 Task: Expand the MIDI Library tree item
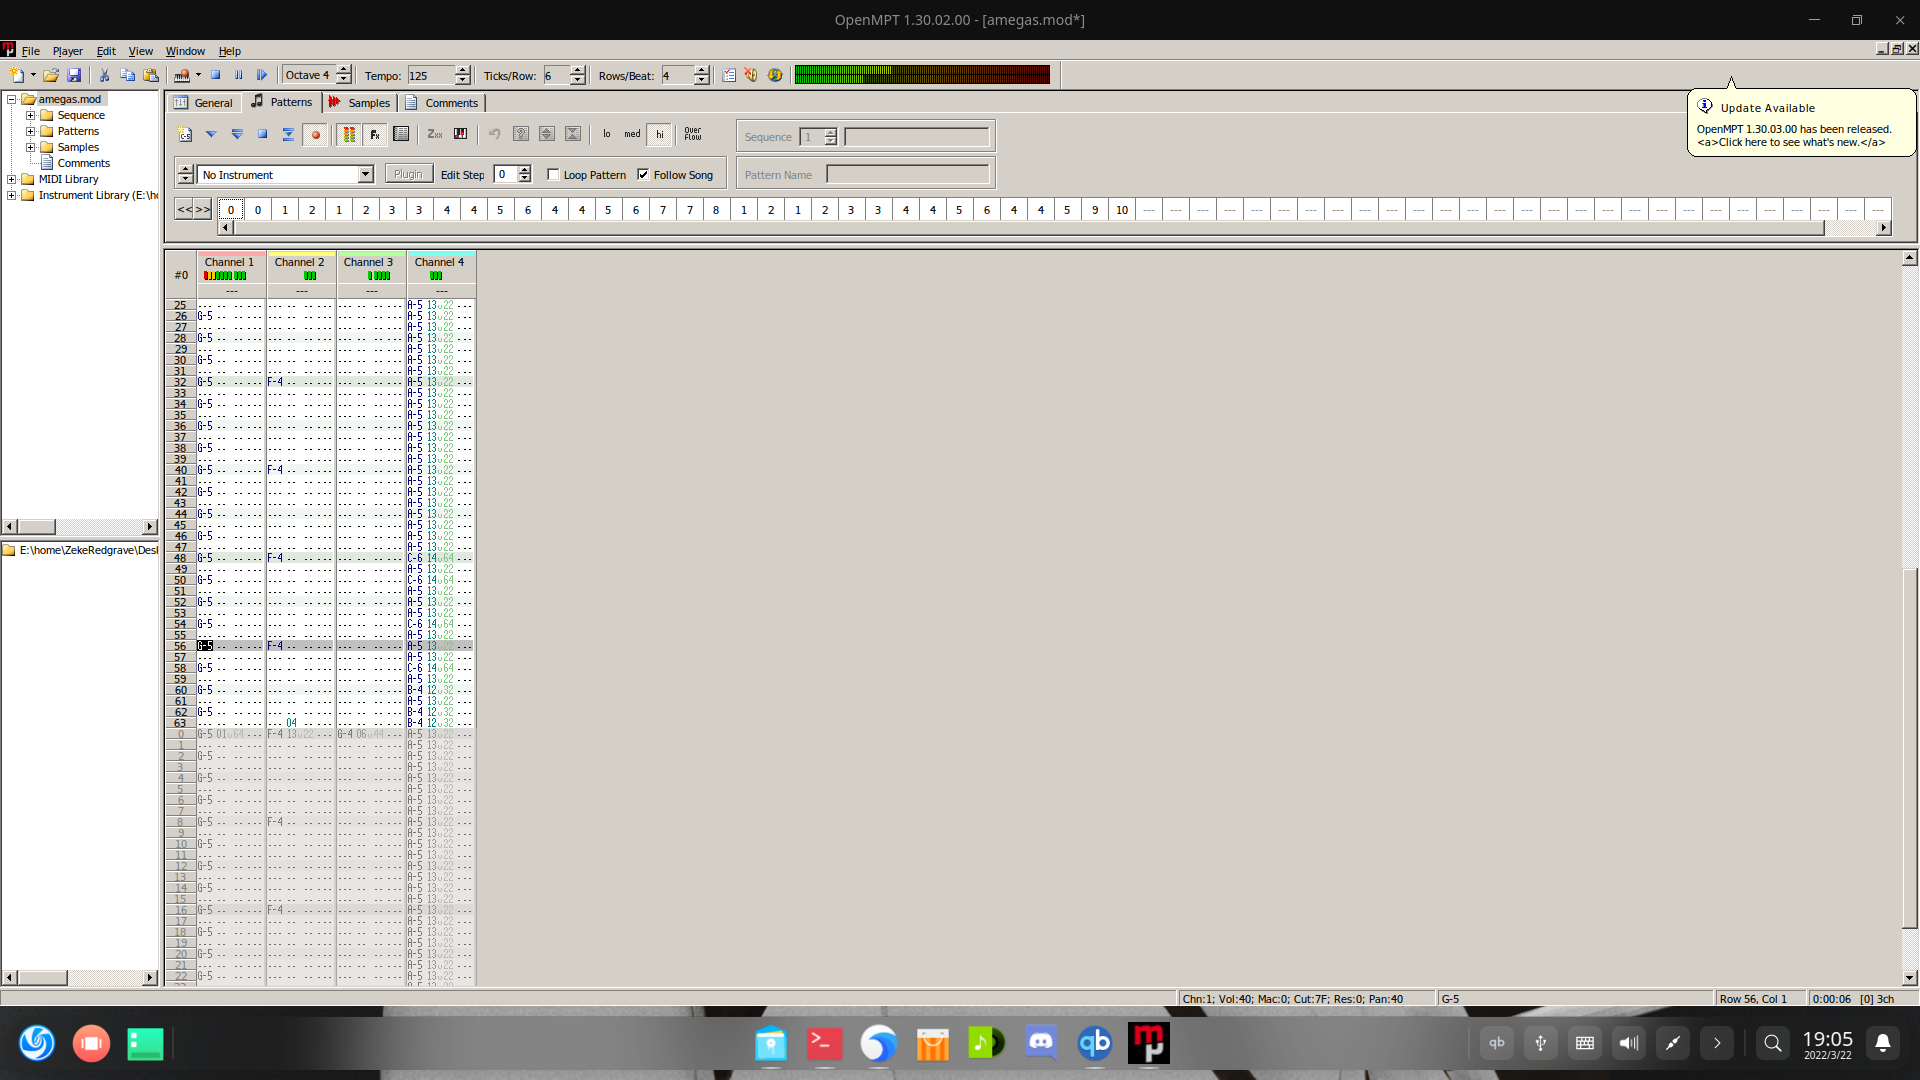(x=13, y=179)
